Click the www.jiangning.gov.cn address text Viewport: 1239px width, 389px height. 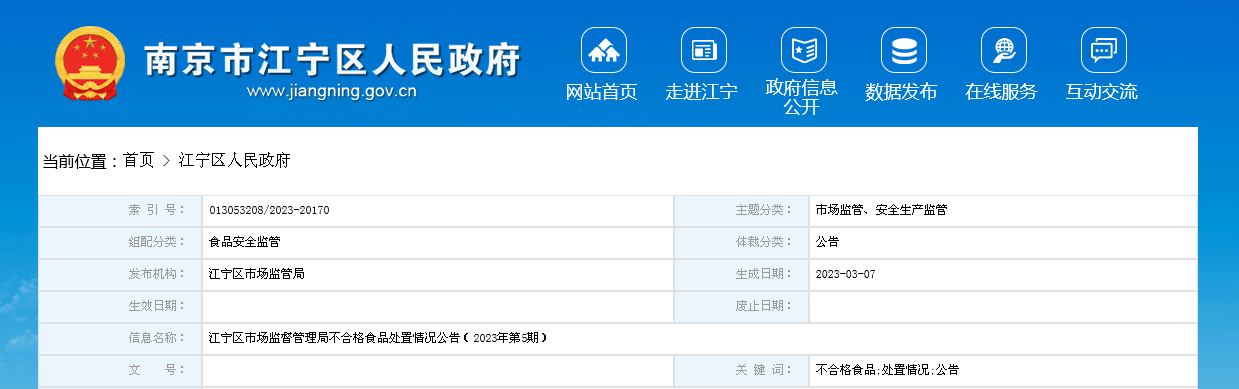tap(331, 91)
